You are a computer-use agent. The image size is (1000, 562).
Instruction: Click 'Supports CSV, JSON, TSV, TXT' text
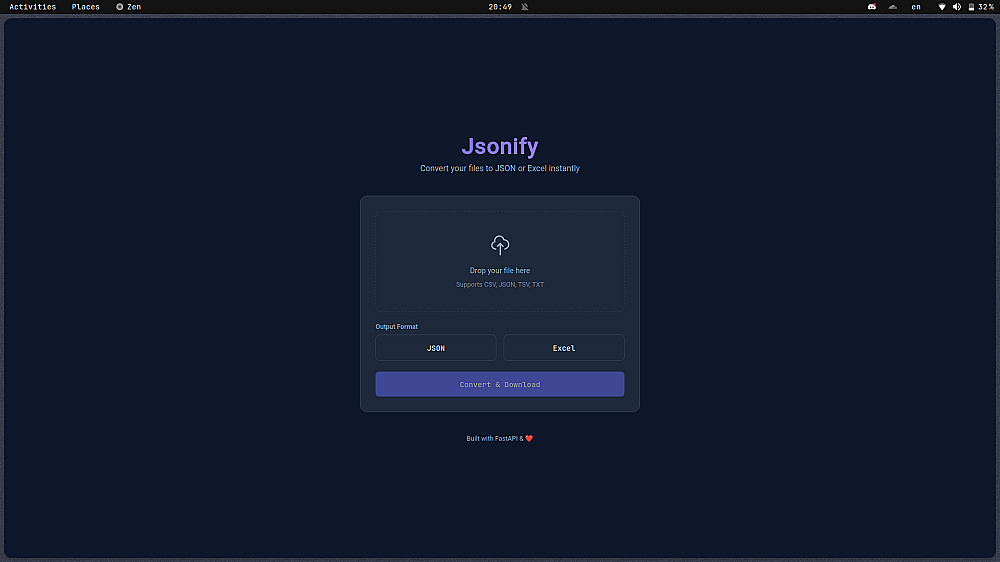(500, 285)
